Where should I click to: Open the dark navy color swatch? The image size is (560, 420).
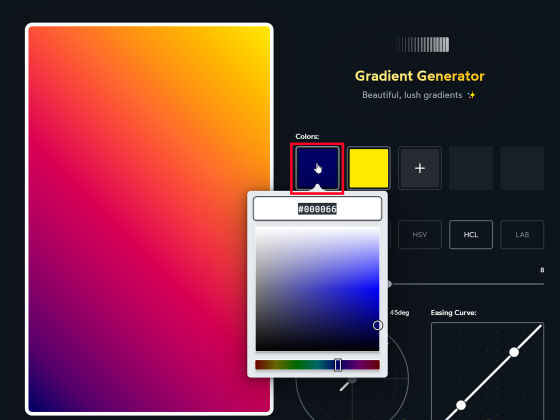(317, 168)
